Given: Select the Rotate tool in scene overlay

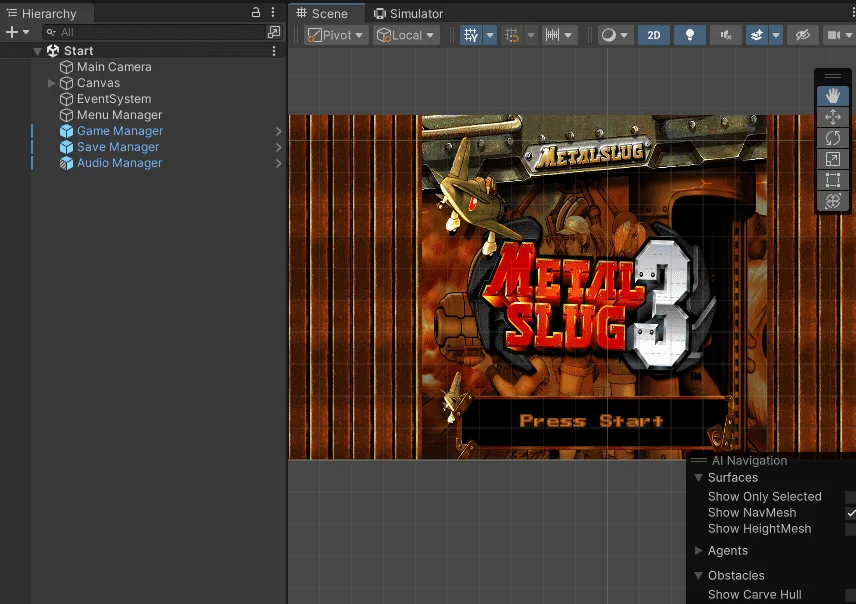Looking at the screenshot, I should coord(833,138).
